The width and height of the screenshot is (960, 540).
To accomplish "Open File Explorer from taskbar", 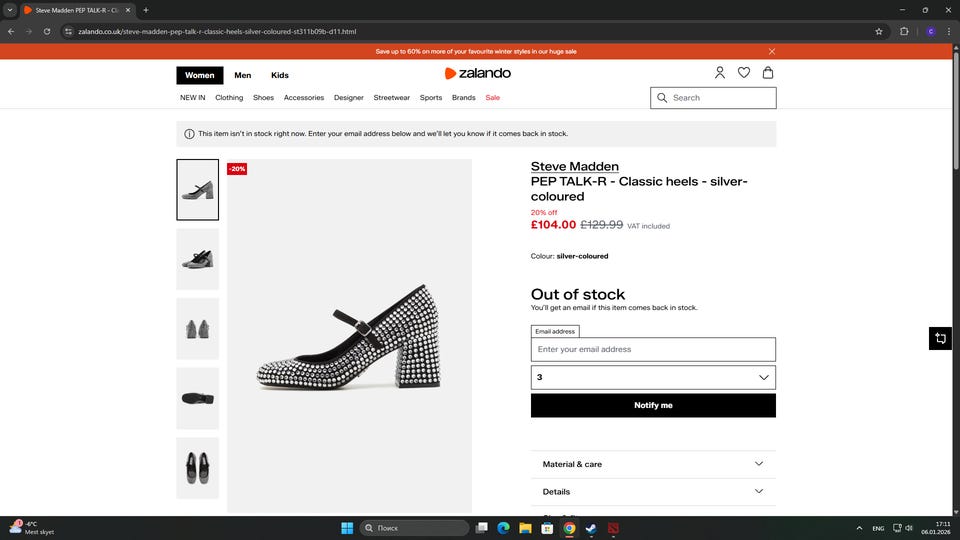I will pyautogui.click(x=525, y=528).
